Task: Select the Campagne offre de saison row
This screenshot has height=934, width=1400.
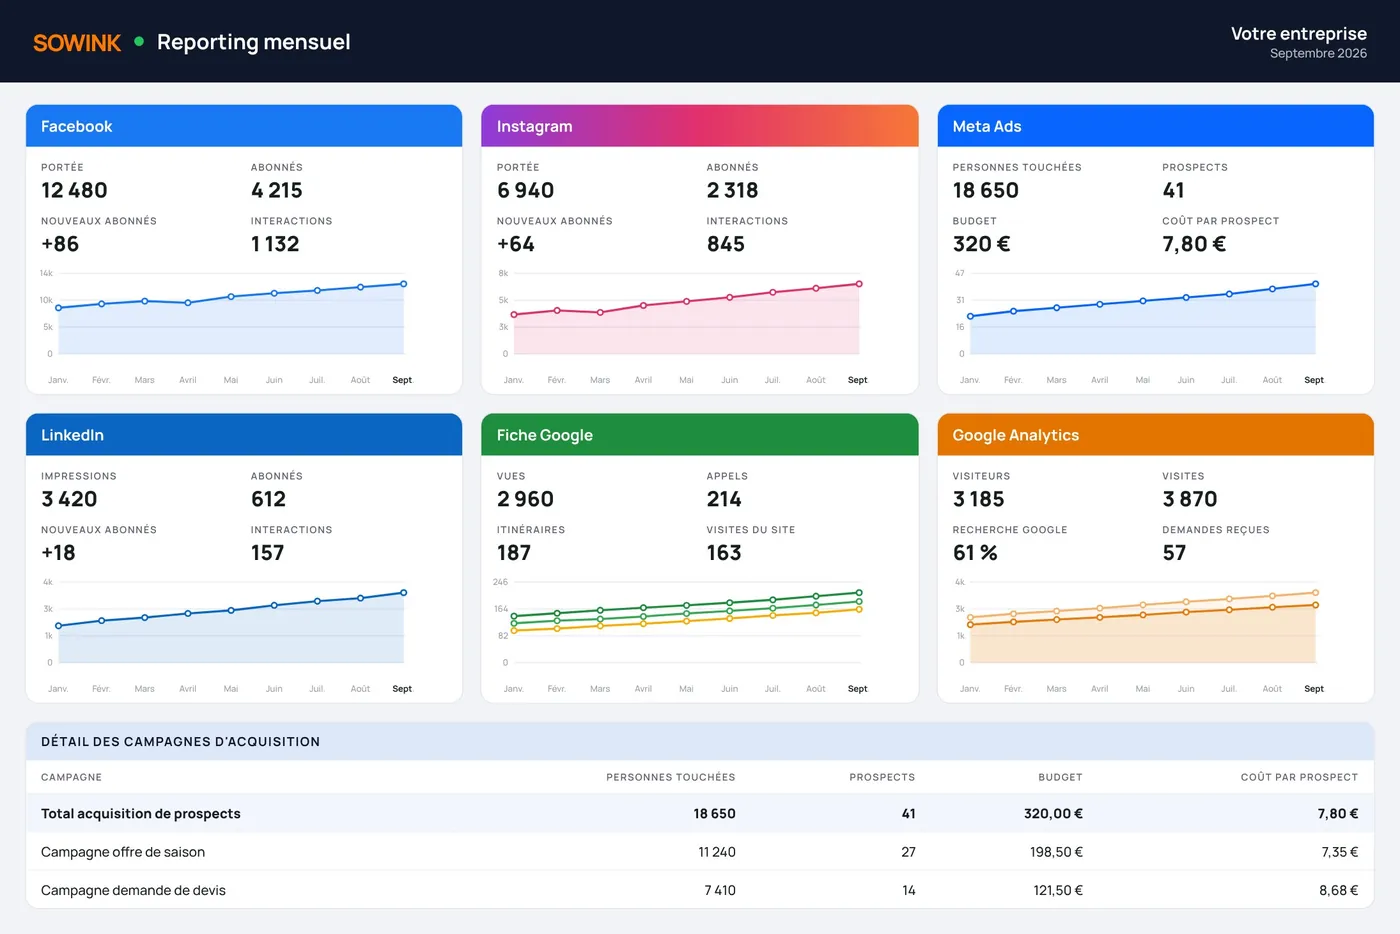Action: click(700, 852)
